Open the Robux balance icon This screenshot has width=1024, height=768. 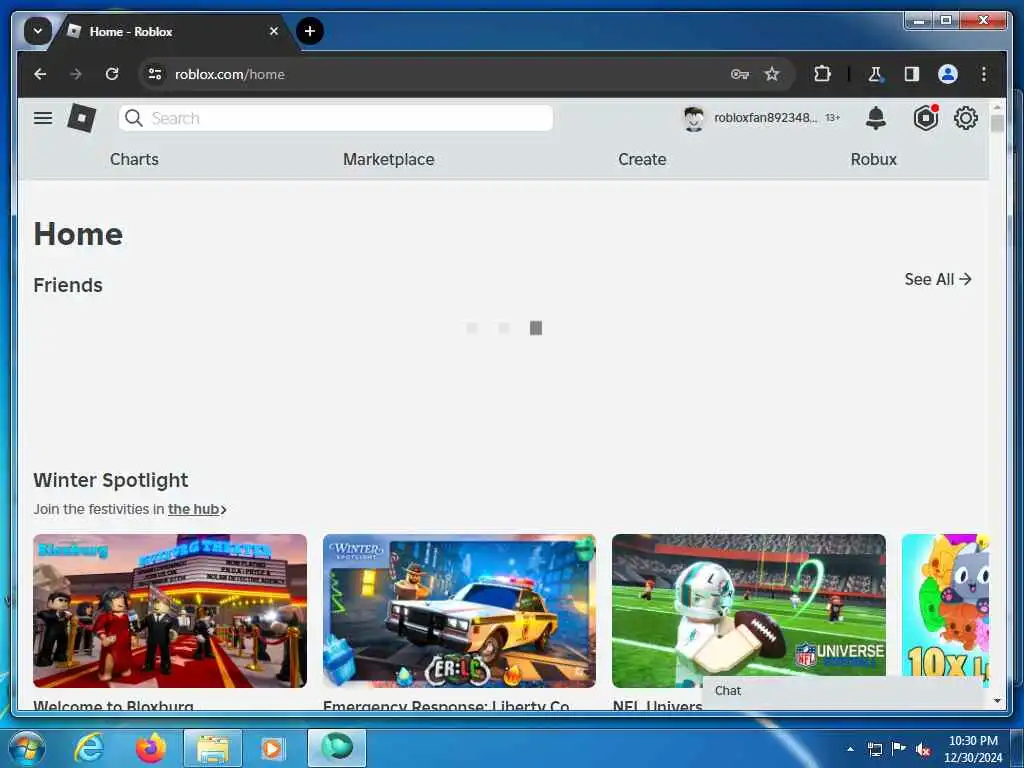(925, 118)
